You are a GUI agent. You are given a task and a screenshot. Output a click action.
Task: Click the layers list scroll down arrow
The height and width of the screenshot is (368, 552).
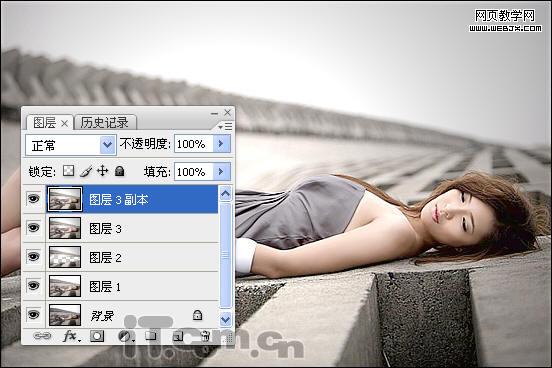(x=225, y=319)
